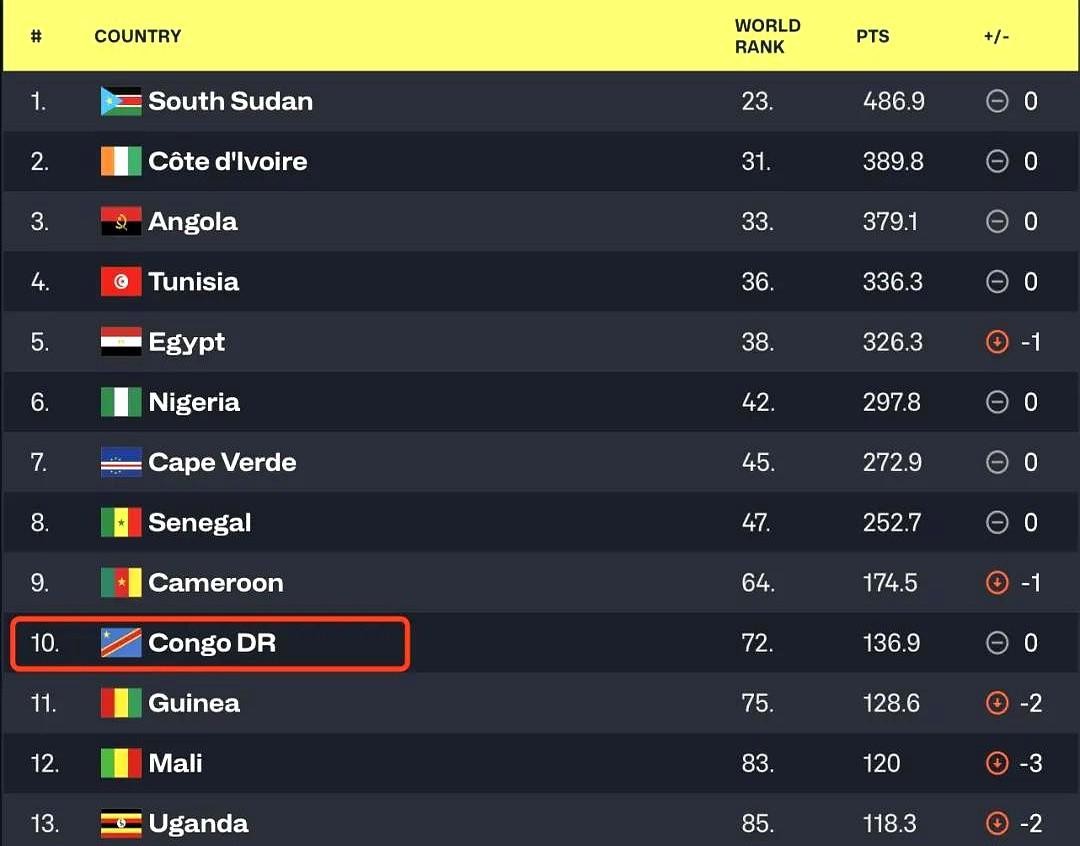Click Mali's red down-arrow change indicator
1080x846 pixels.
click(997, 763)
